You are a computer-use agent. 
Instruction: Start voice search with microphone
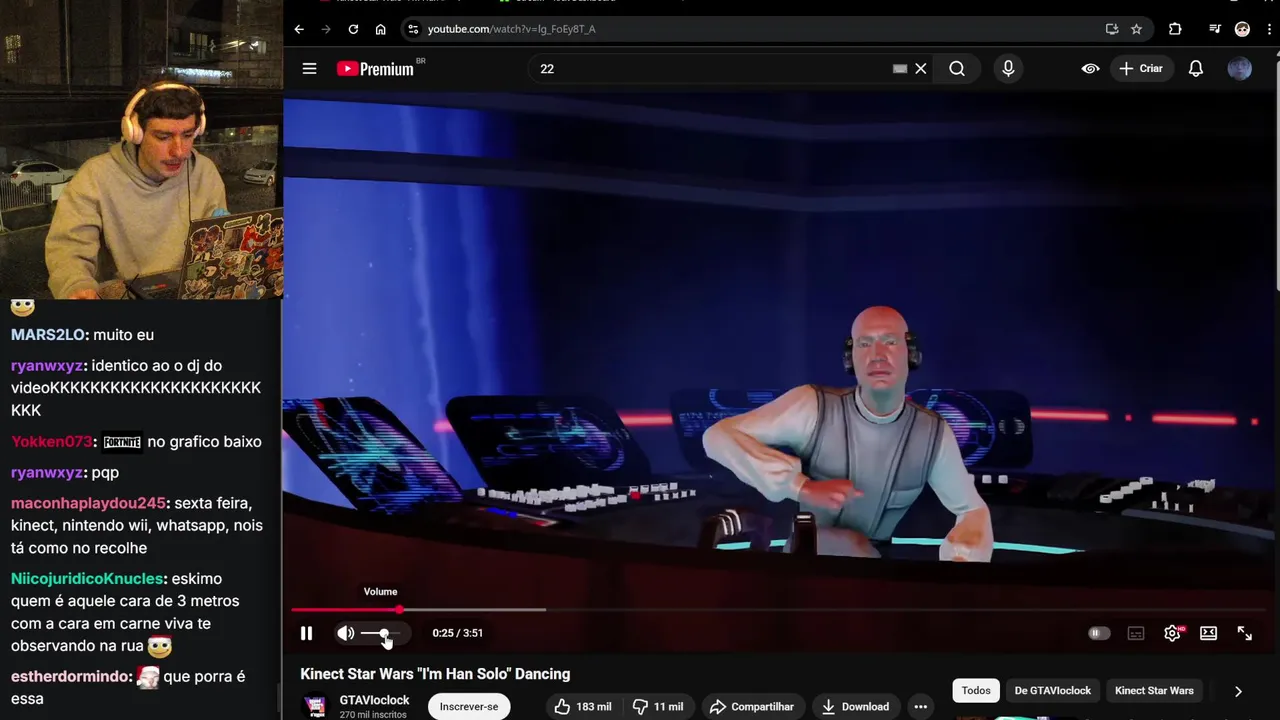pos(1008,68)
